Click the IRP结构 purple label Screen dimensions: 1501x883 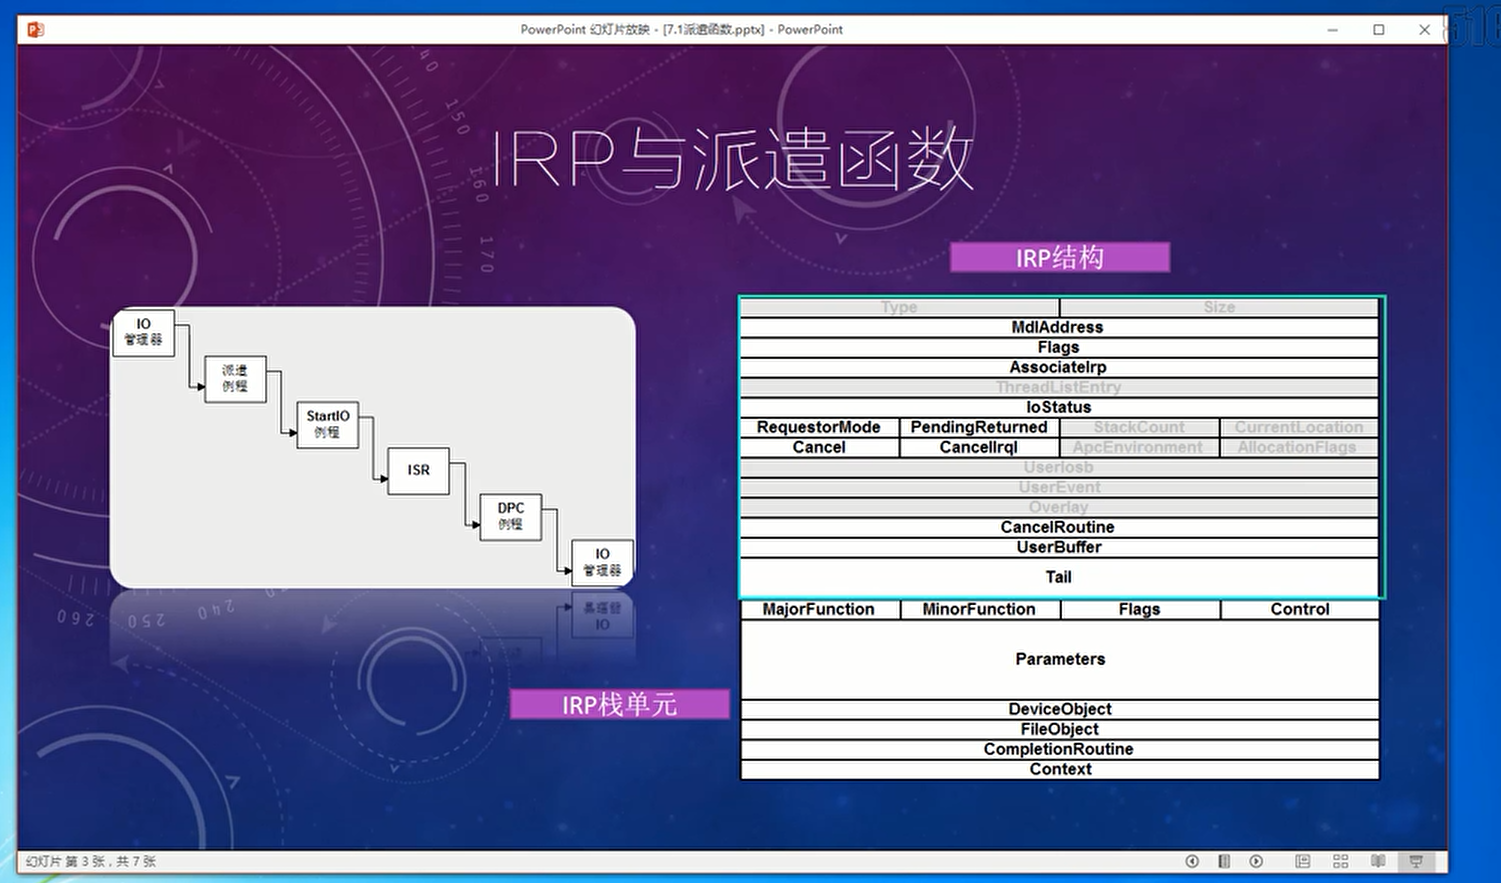click(1060, 257)
